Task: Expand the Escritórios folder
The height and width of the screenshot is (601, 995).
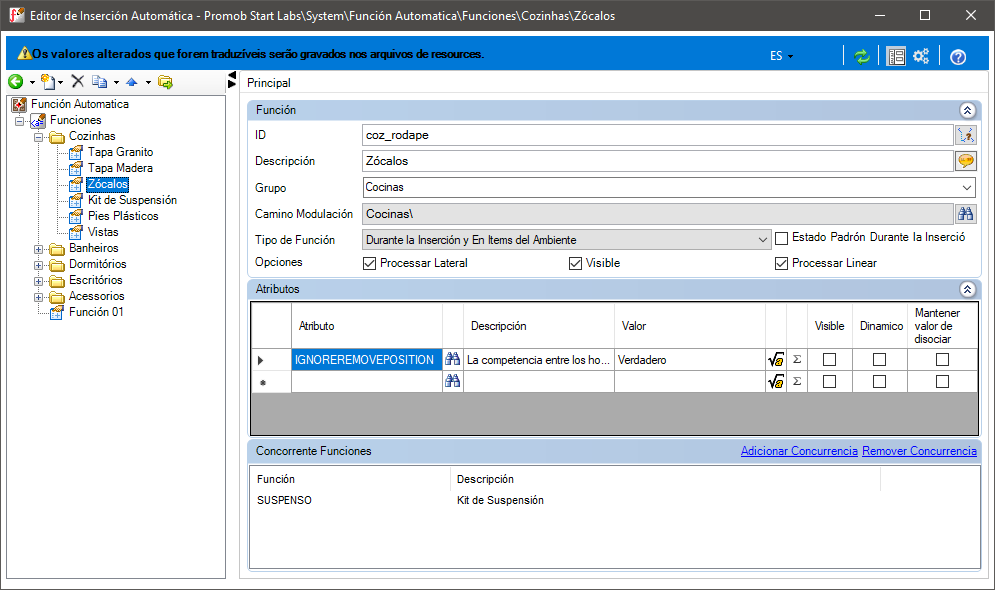Action: click(x=39, y=281)
